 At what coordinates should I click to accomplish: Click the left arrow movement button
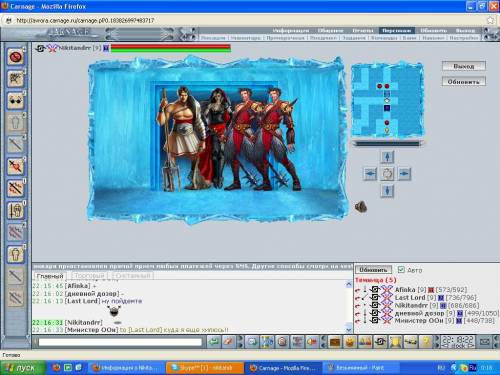(370, 174)
